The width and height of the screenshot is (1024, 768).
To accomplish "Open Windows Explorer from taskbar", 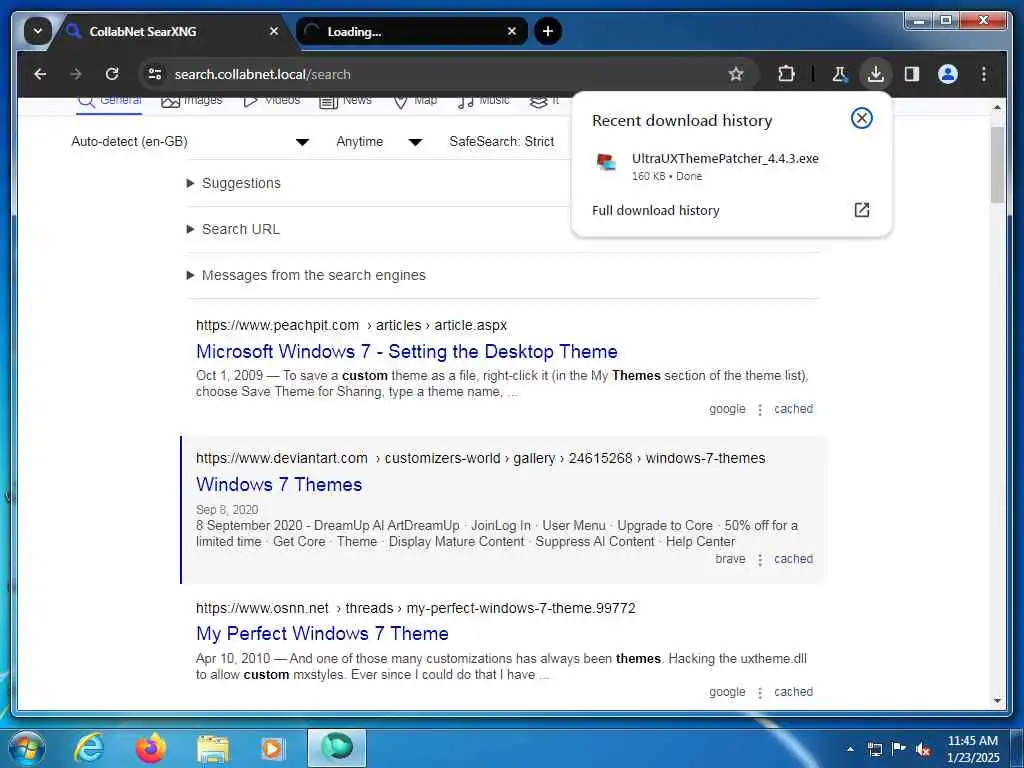I will 213,749.
